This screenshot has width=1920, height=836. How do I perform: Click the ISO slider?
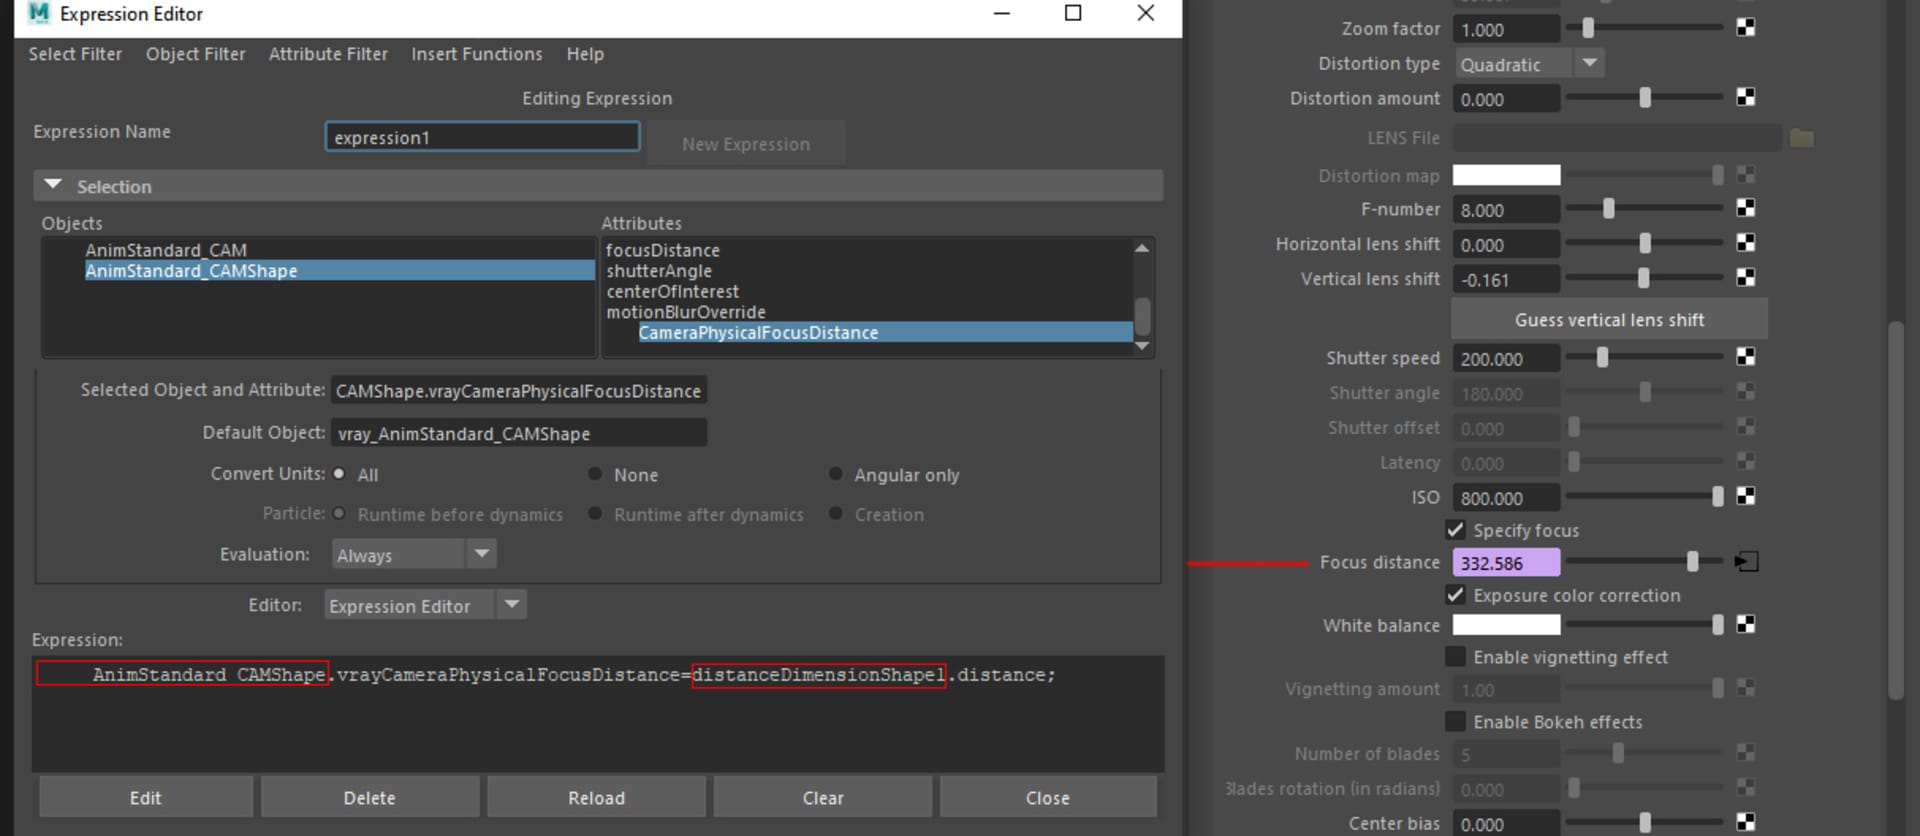tap(1644, 496)
